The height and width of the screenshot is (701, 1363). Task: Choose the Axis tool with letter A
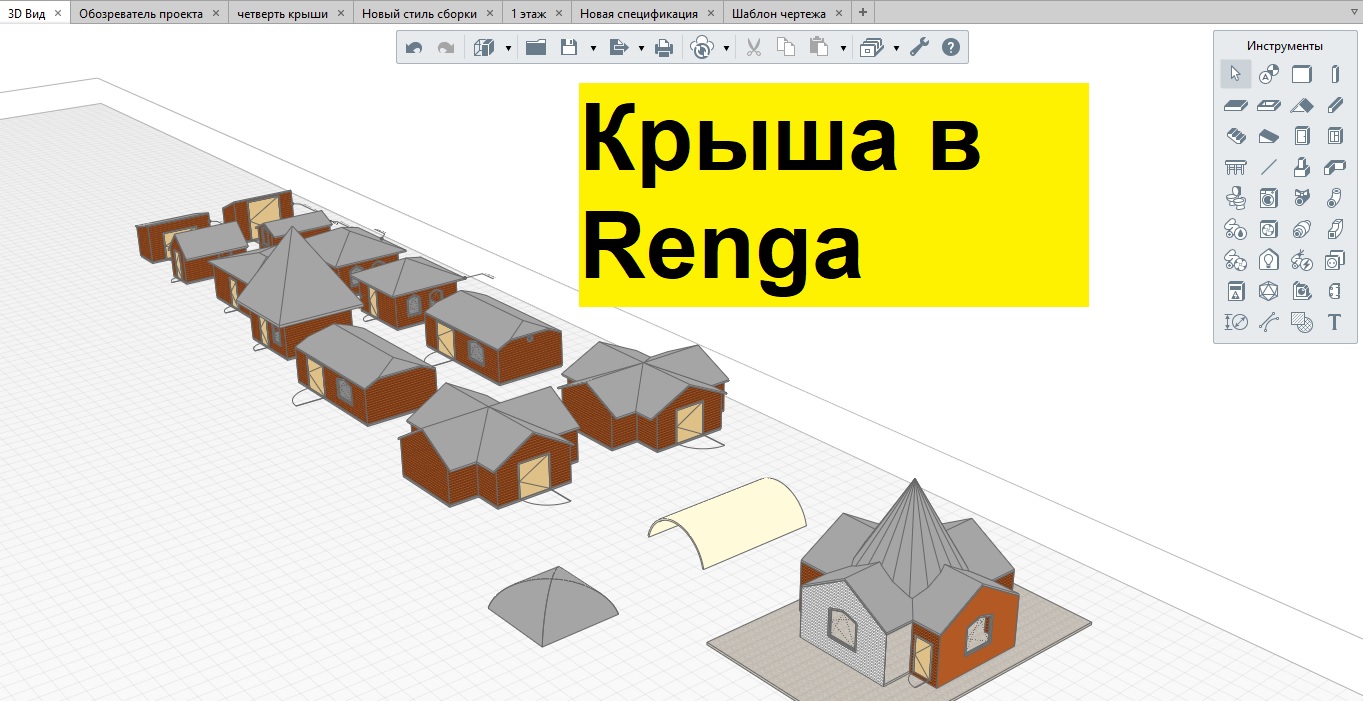coord(1268,74)
